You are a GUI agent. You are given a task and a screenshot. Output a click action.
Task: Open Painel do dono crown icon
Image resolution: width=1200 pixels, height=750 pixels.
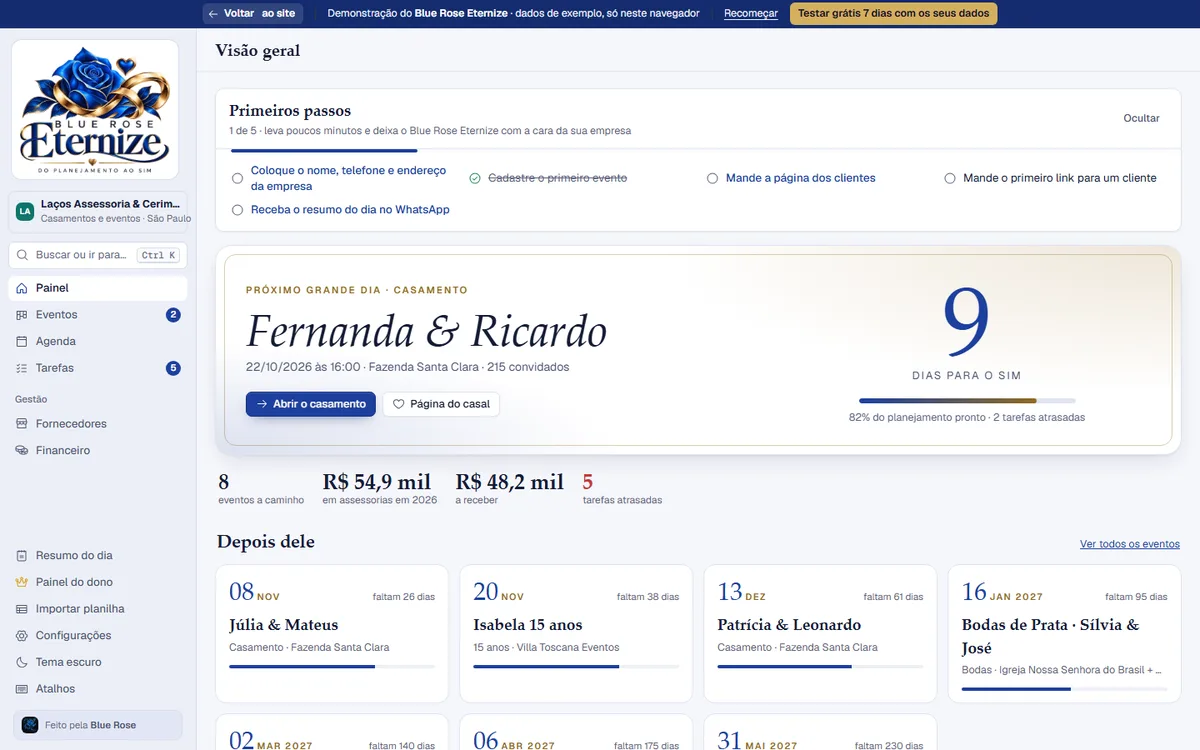coord(22,582)
